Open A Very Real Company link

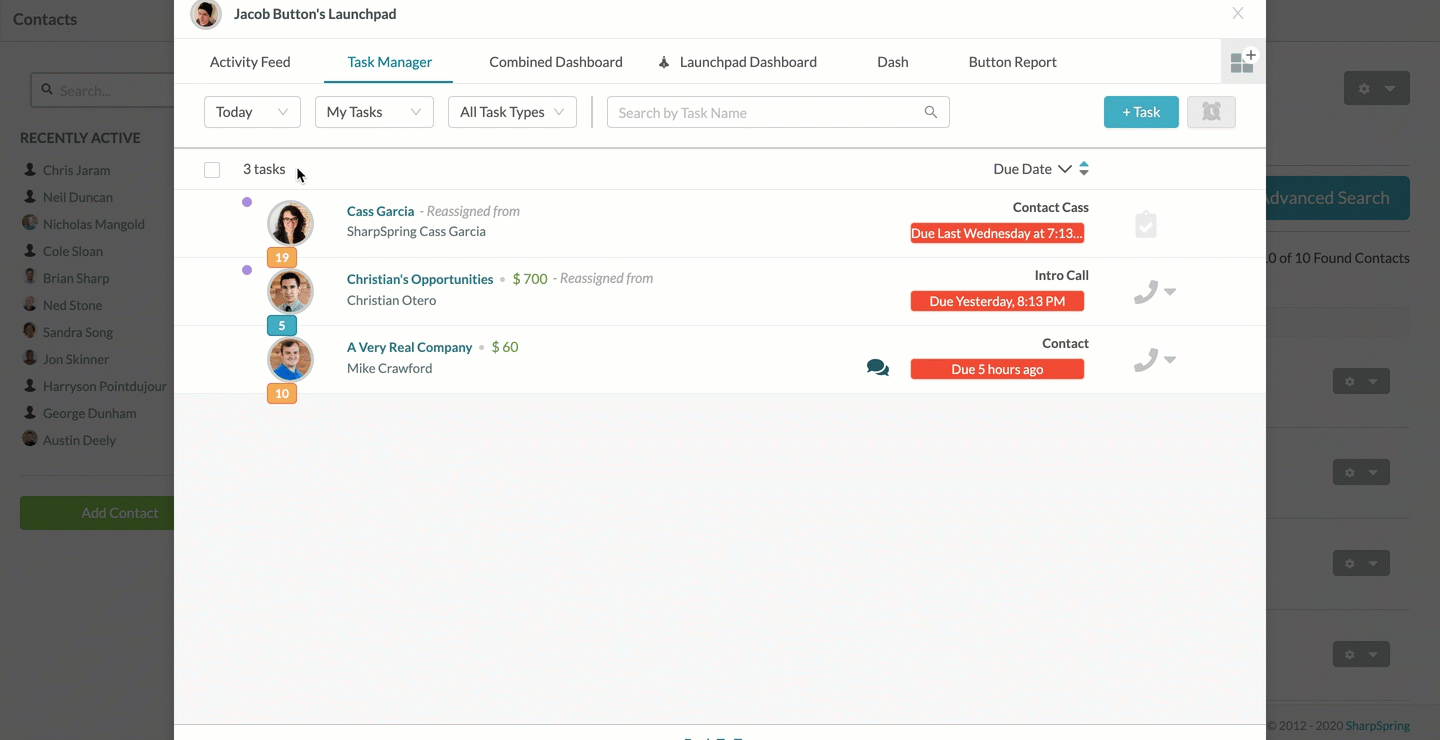[409, 347]
